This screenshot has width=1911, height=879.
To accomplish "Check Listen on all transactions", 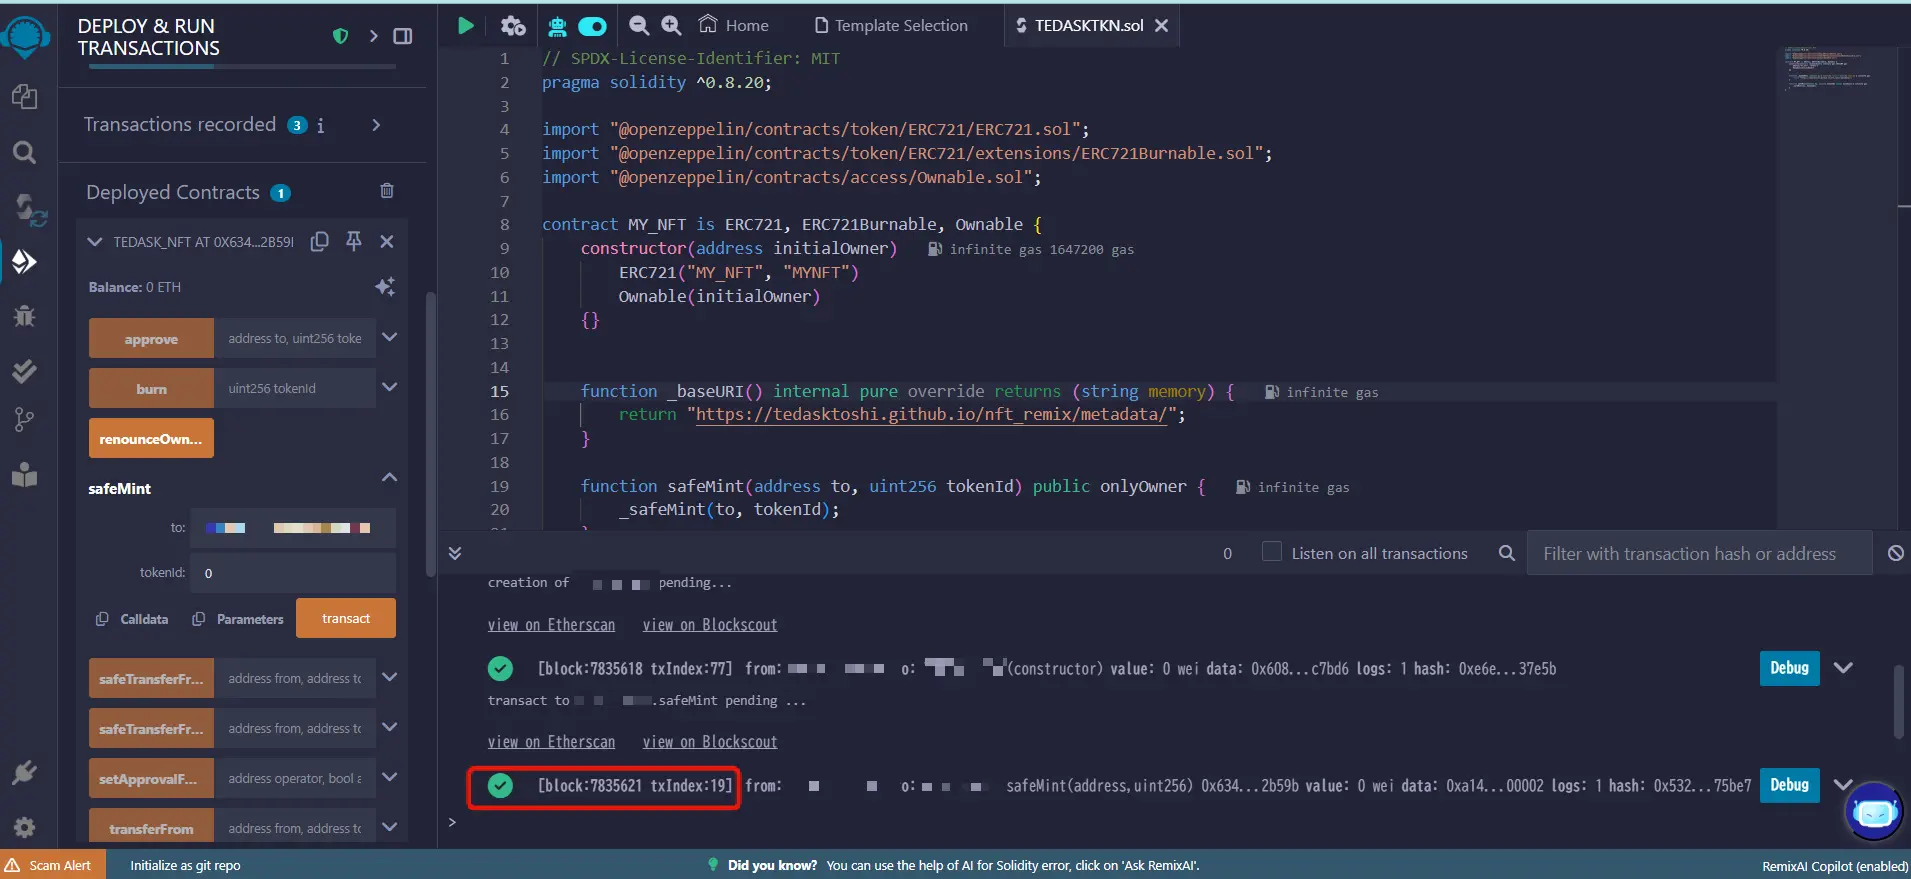I will tap(1272, 552).
